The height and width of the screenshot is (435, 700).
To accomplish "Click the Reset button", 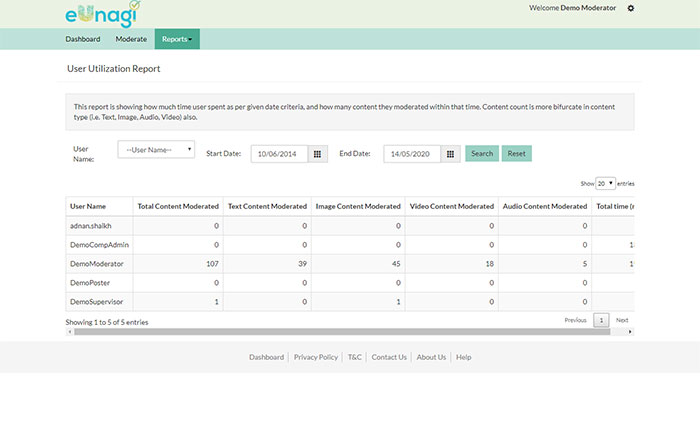I will [517, 154].
